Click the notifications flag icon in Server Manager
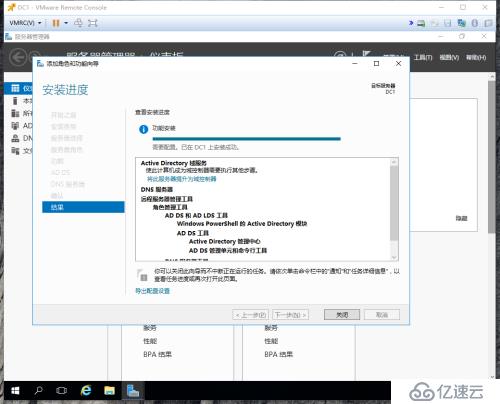The height and width of the screenshot is (404, 500). [x=367, y=55]
